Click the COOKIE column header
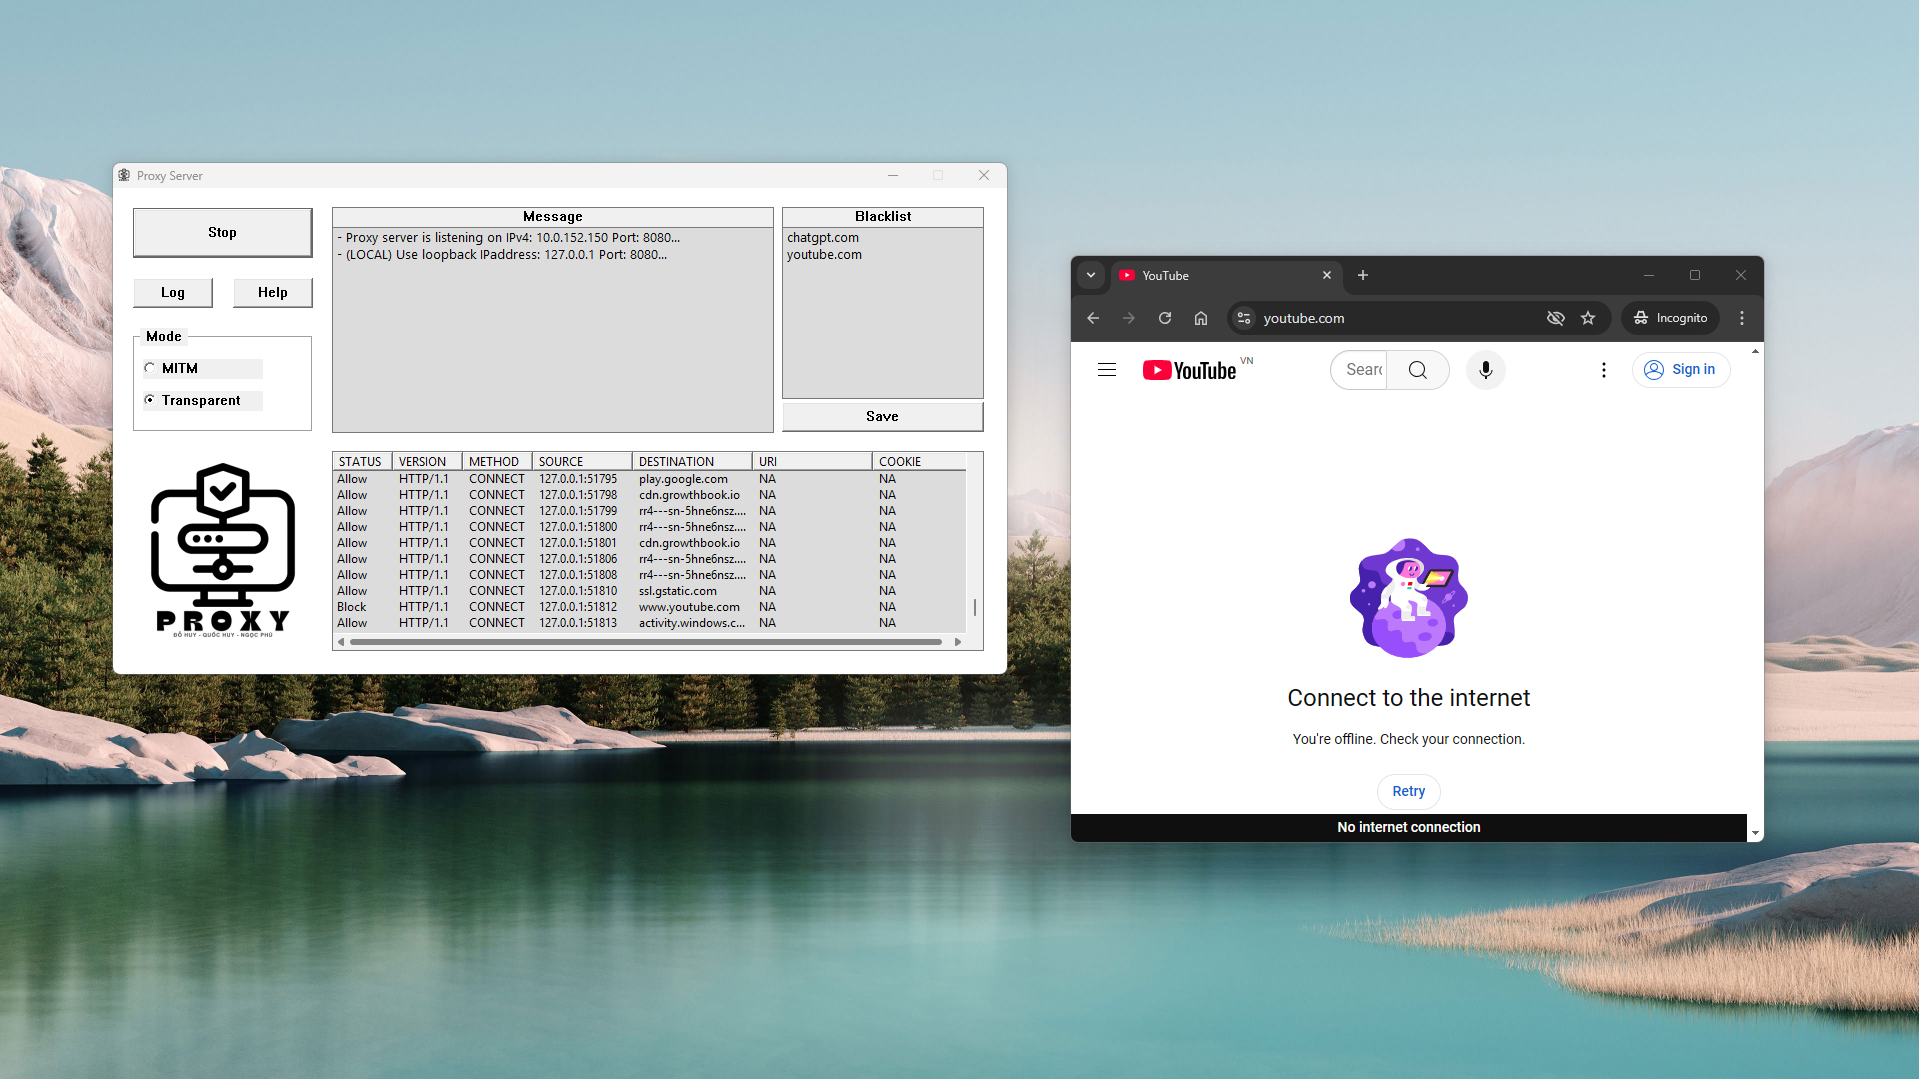The width and height of the screenshot is (1919, 1079). pos(919,461)
